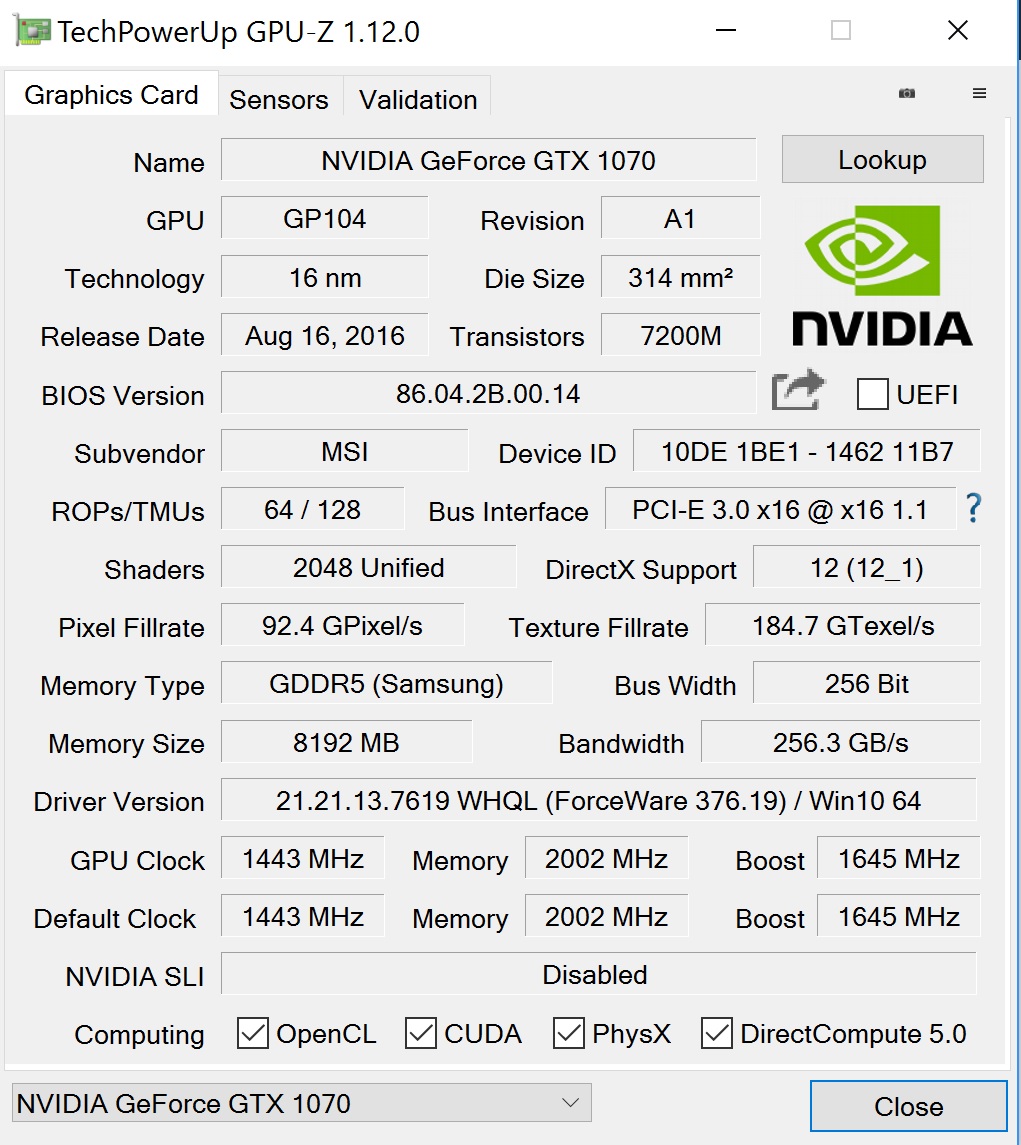Click the Name field NVIDIA GeForce GTX 1070
This screenshot has height=1145, width=1021.
coord(489,160)
